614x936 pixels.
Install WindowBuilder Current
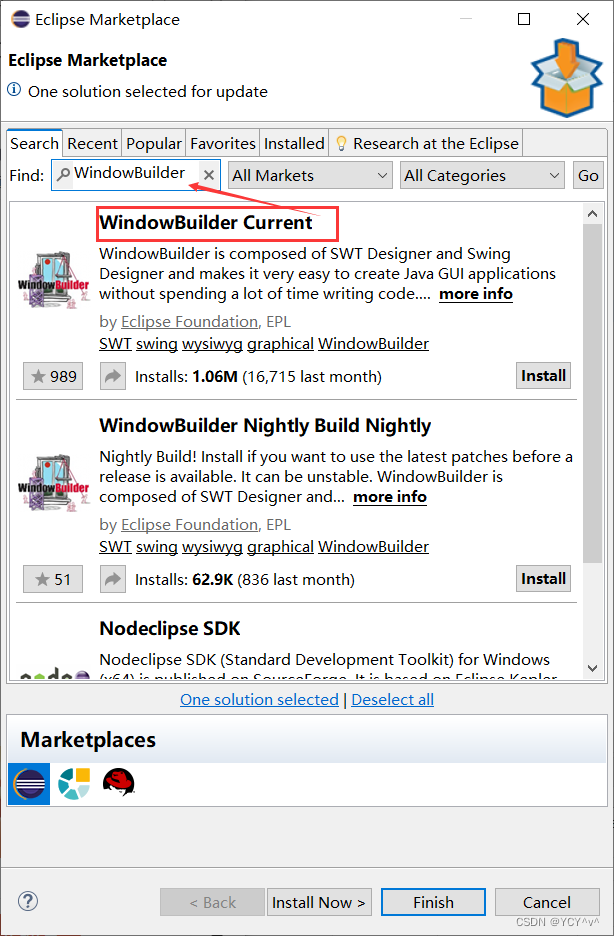point(543,375)
